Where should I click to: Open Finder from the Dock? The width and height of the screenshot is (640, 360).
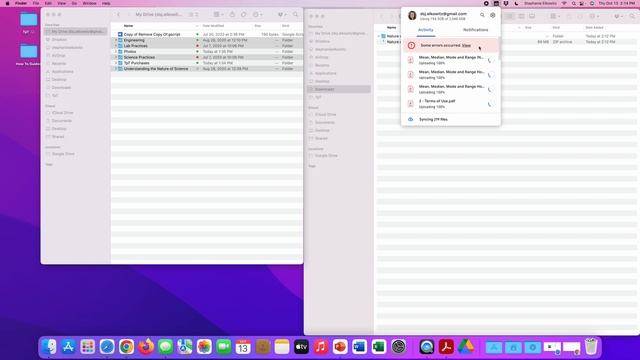49,347
